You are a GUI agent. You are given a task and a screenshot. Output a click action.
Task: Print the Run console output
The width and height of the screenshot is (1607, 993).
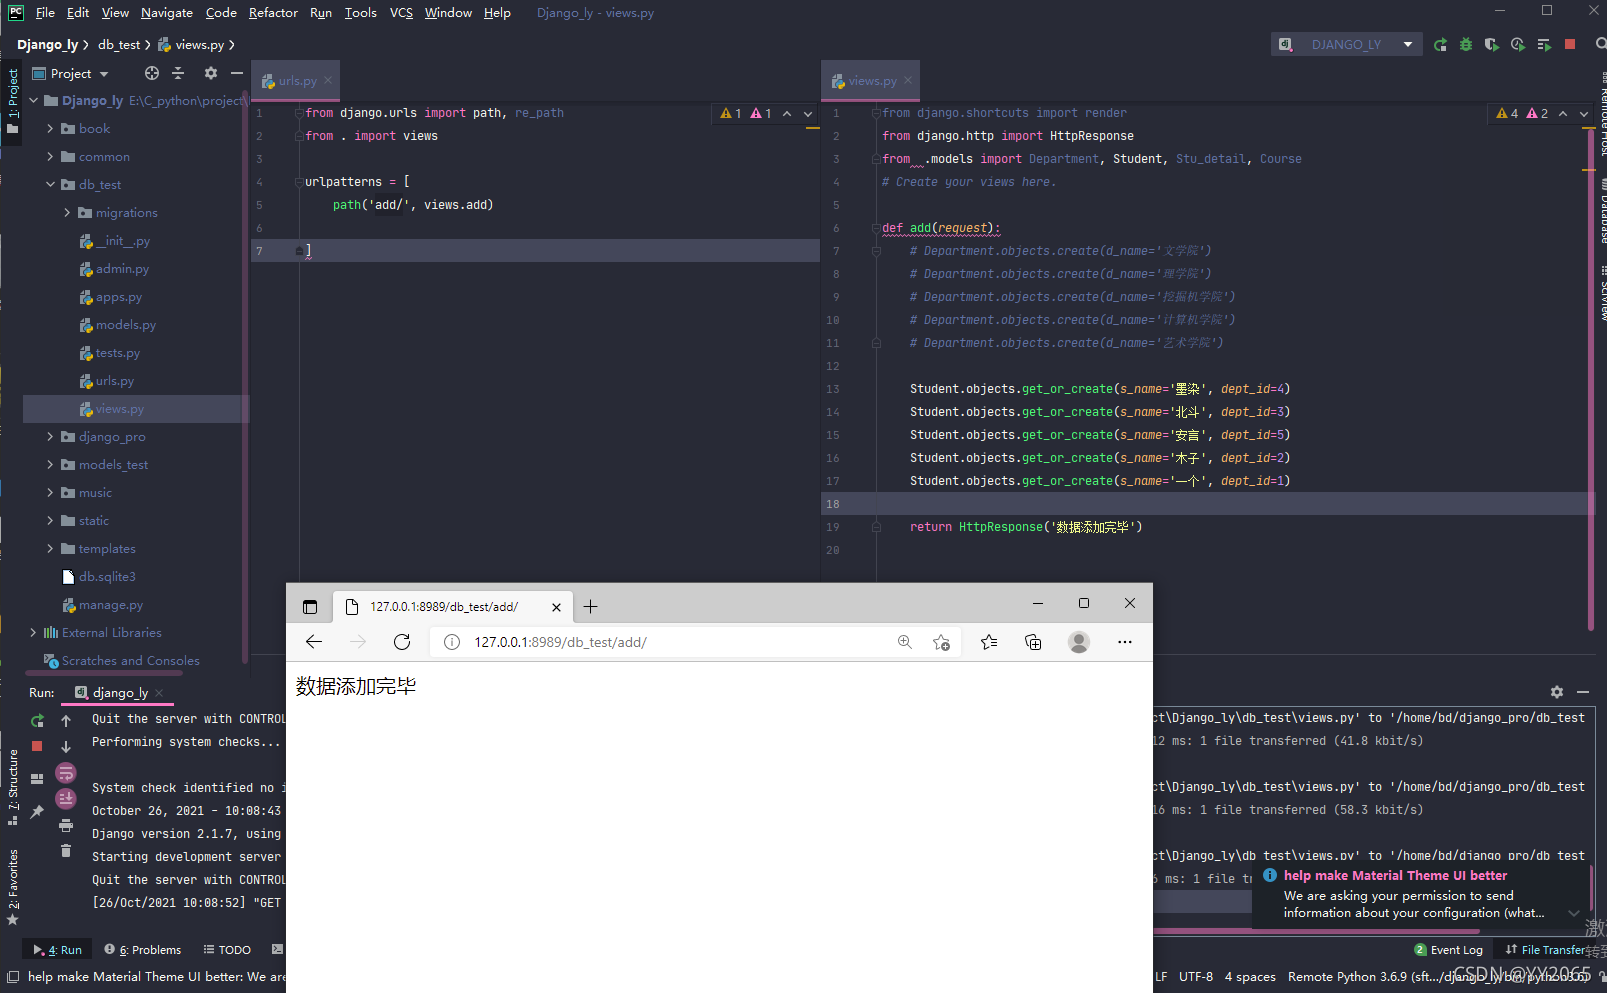click(x=66, y=825)
